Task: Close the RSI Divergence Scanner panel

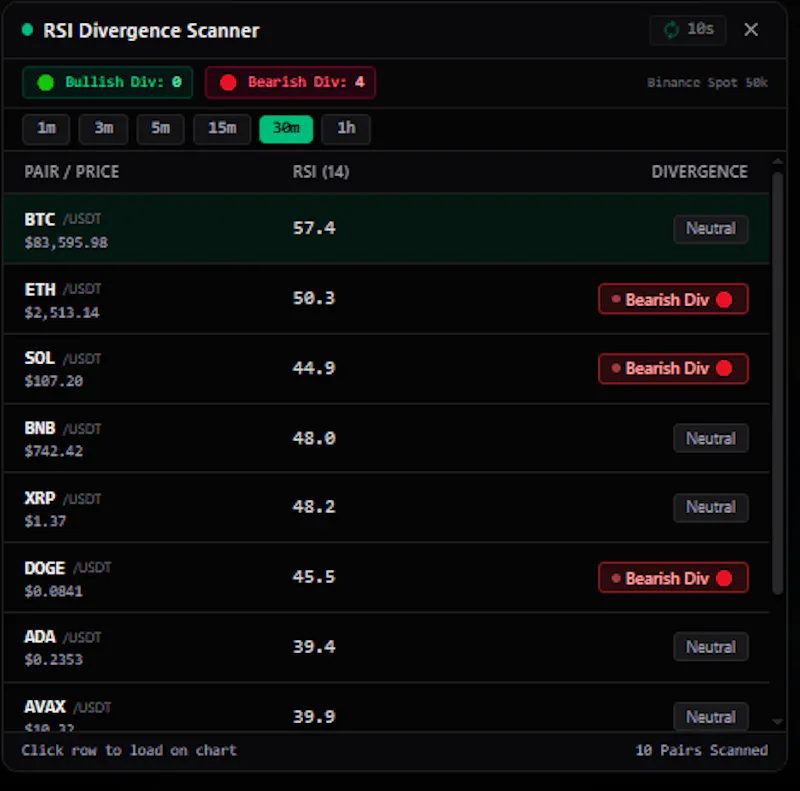Action: click(x=751, y=30)
